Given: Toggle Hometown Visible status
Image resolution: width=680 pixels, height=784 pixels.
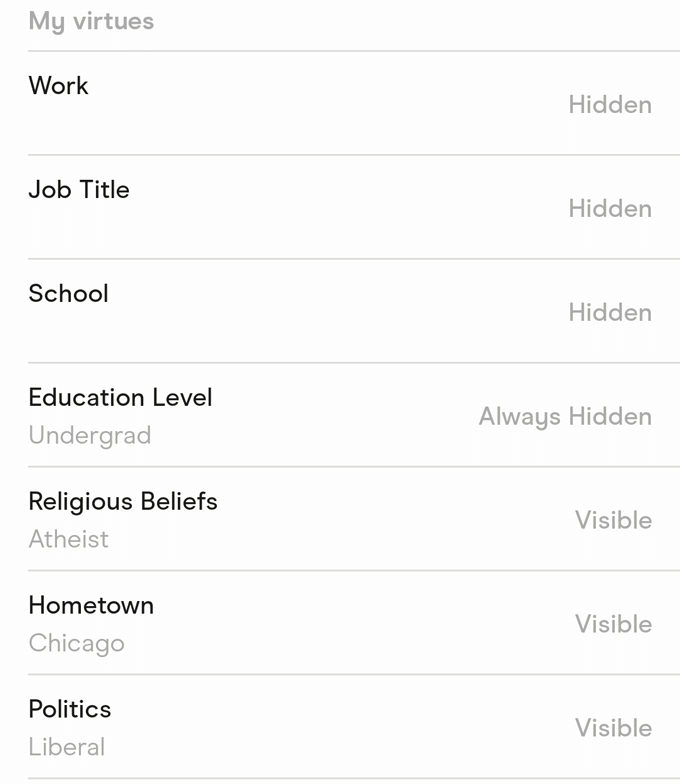Looking at the screenshot, I should click(x=614, y=624).
